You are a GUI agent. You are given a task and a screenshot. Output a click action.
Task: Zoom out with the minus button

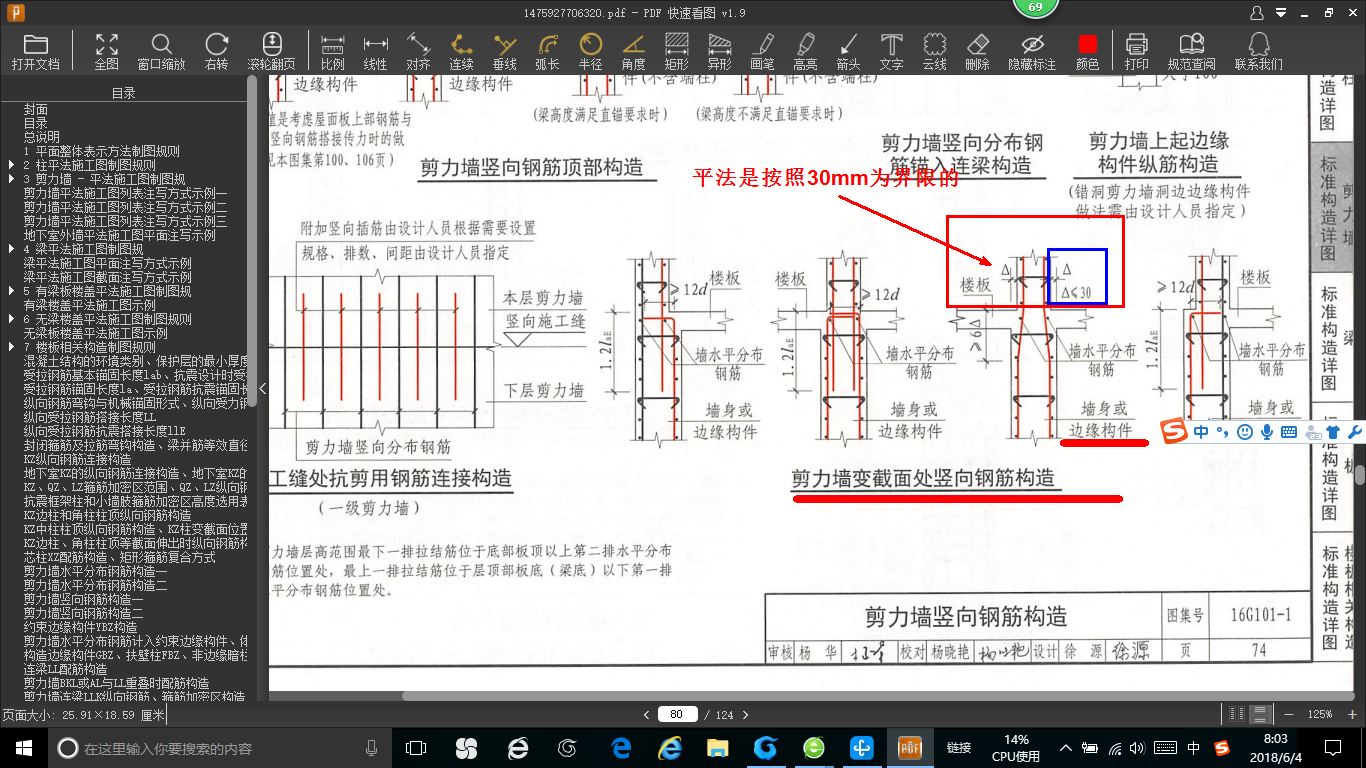[x=1289, y=714]
